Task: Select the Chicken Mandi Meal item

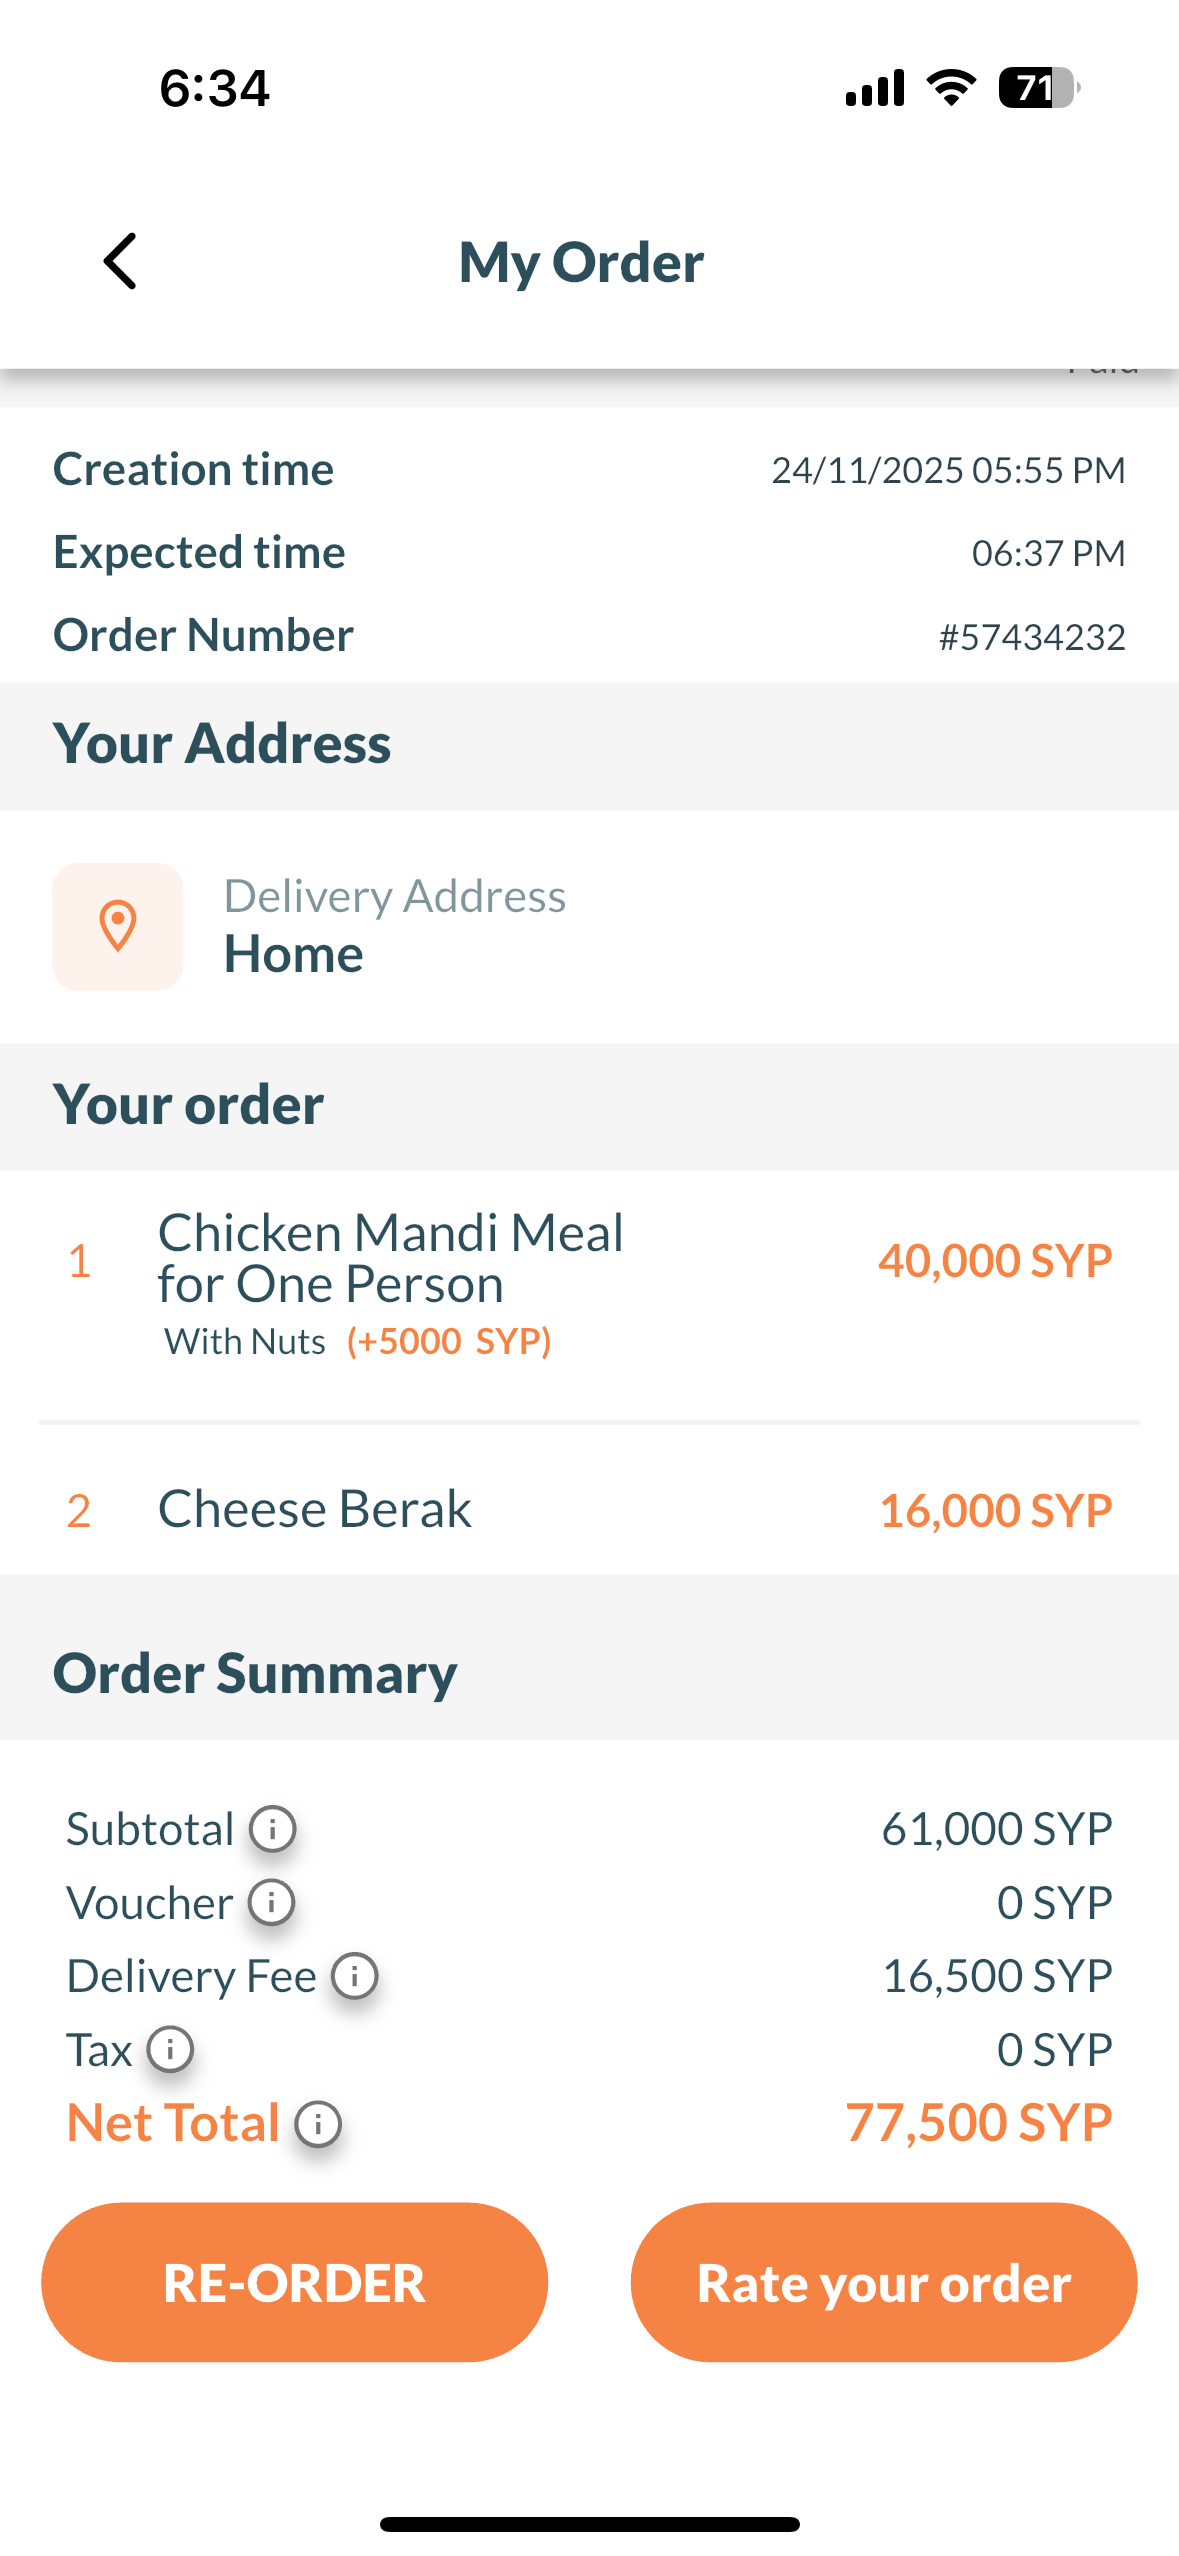Action: [390, 1258]
